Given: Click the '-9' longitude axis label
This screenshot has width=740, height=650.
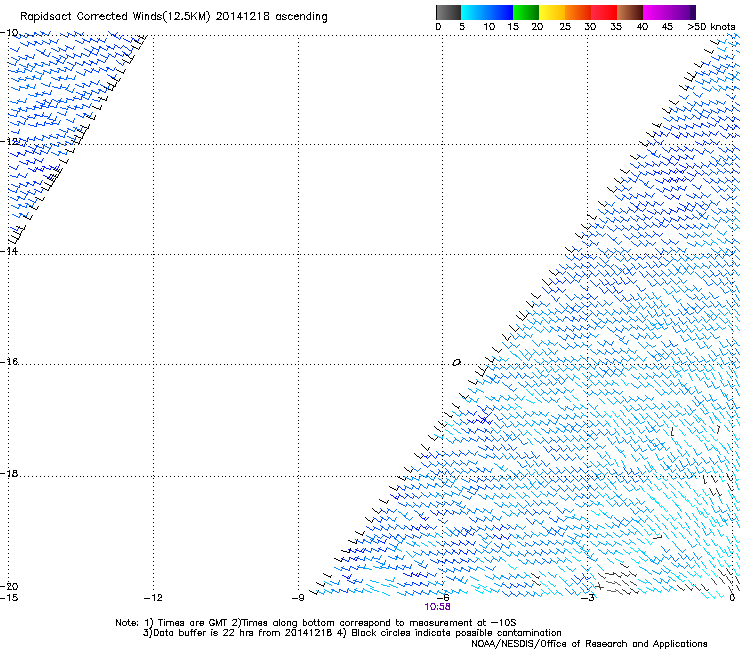Looking at the screenshot, I should point(298,598).
